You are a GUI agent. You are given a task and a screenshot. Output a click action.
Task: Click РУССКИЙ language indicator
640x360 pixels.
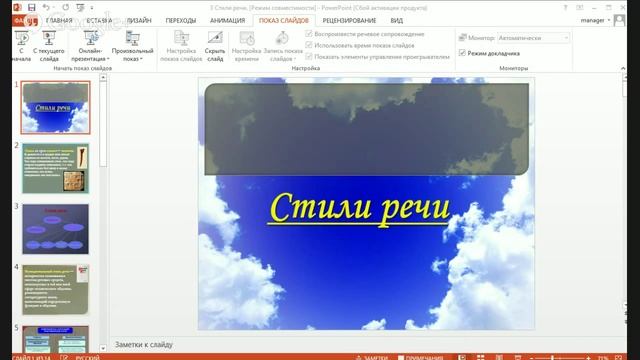pos(87,358)
